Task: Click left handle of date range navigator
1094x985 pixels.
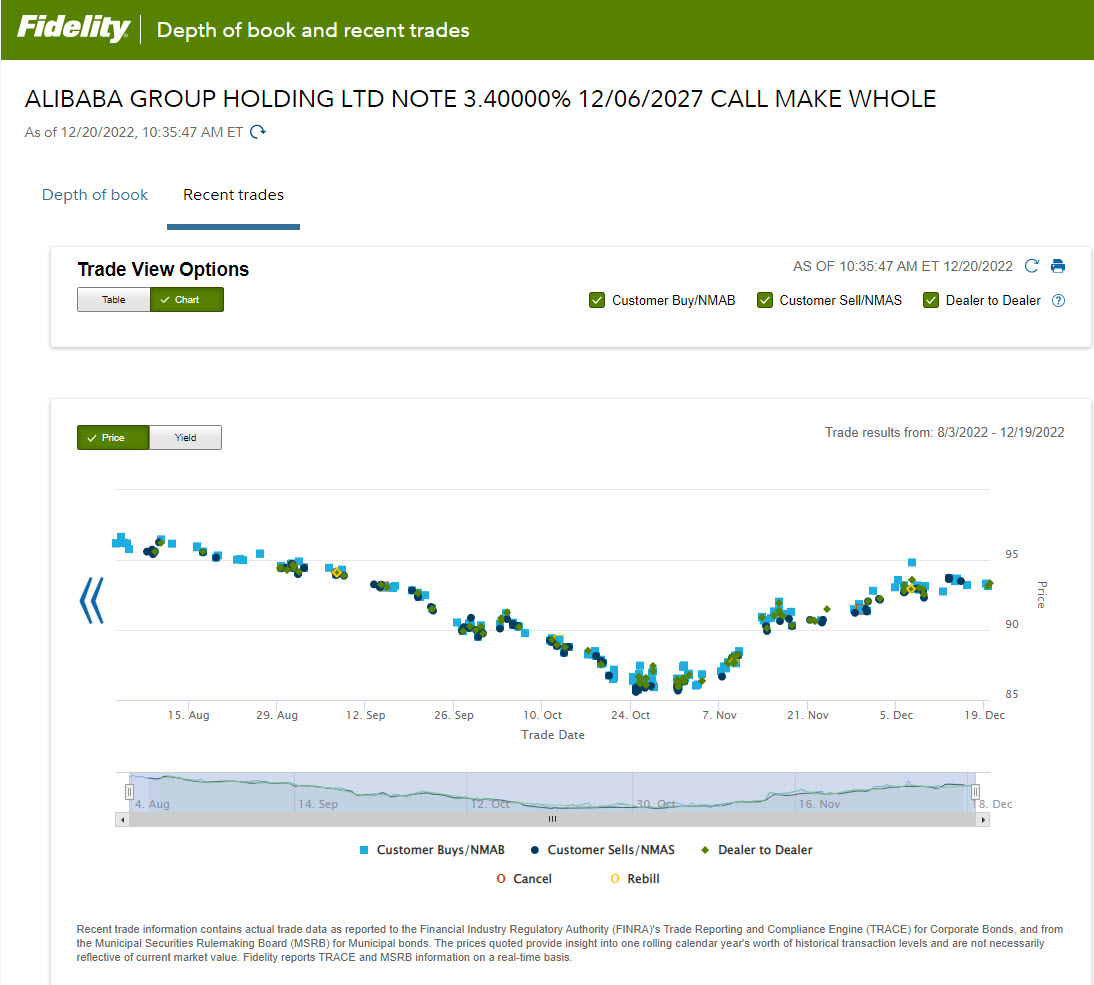Action: [129, 792]
